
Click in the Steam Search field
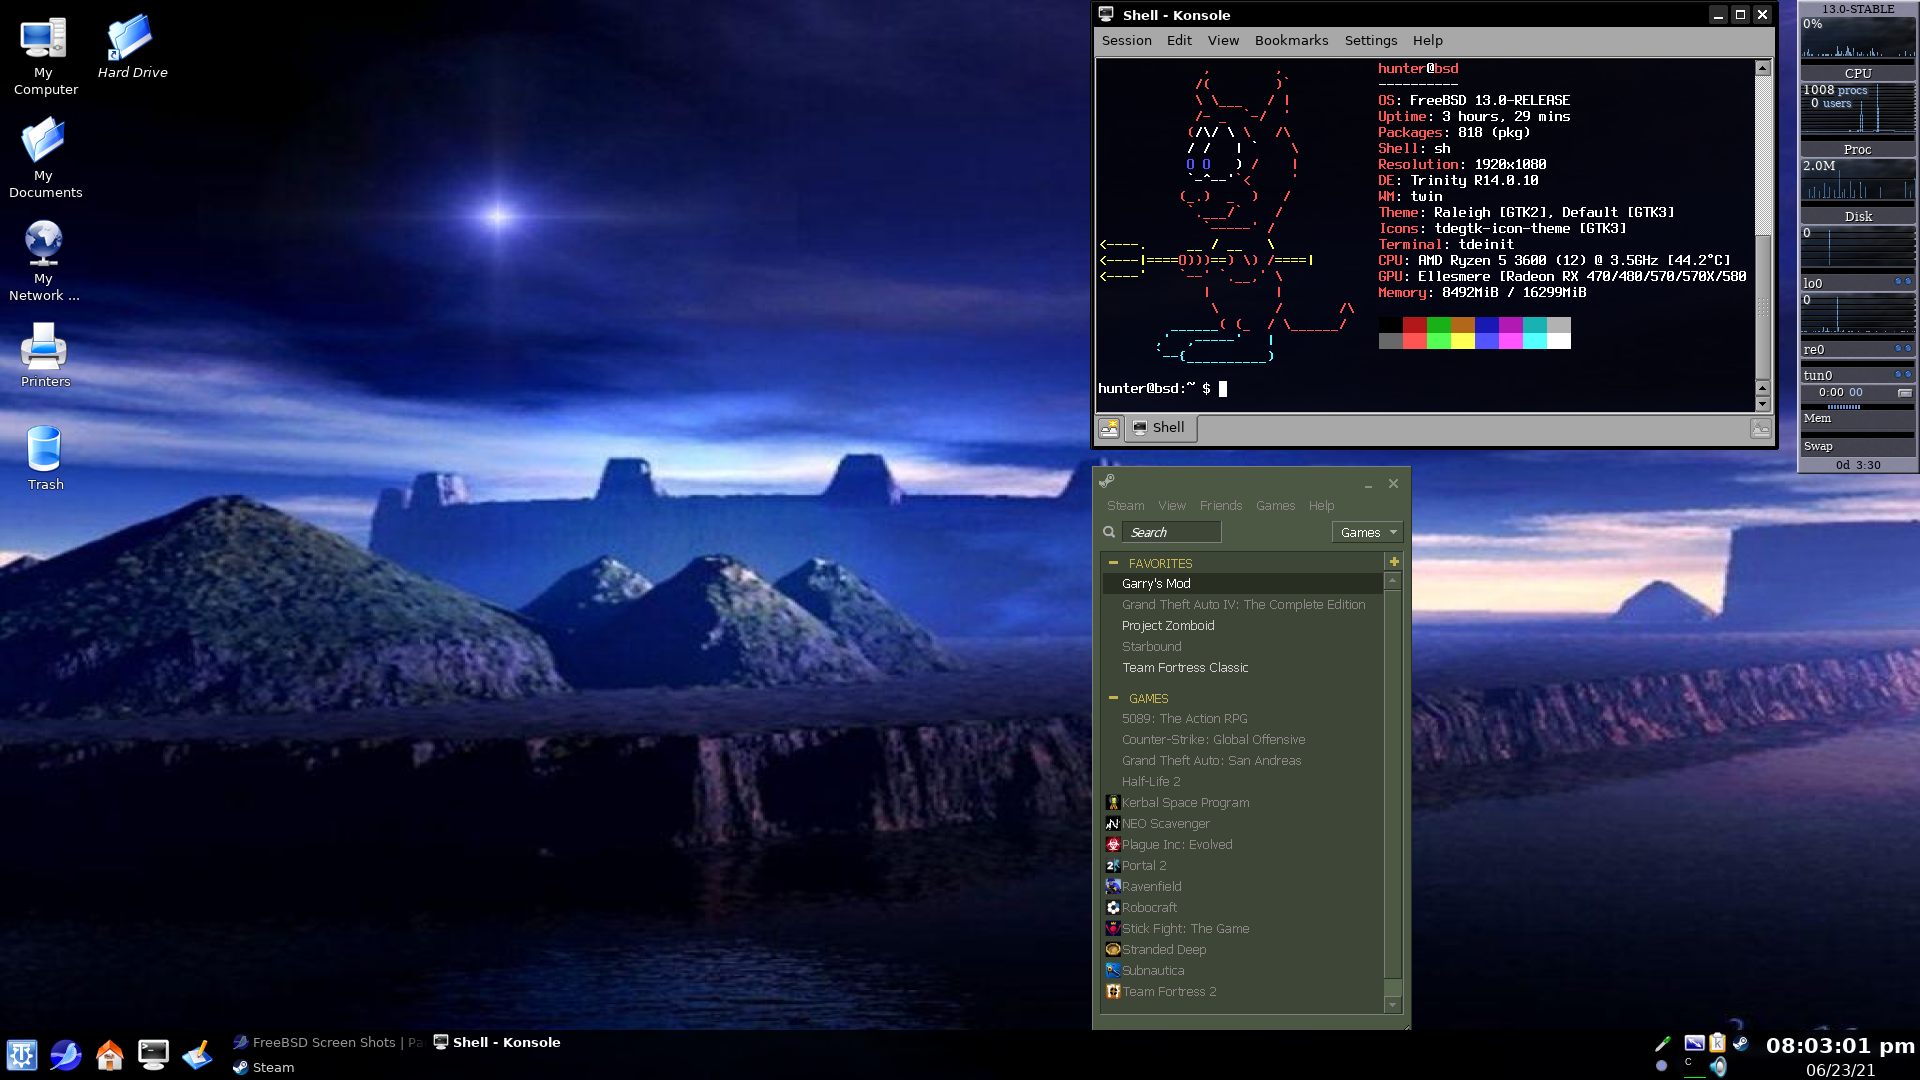click(1171, 532)
